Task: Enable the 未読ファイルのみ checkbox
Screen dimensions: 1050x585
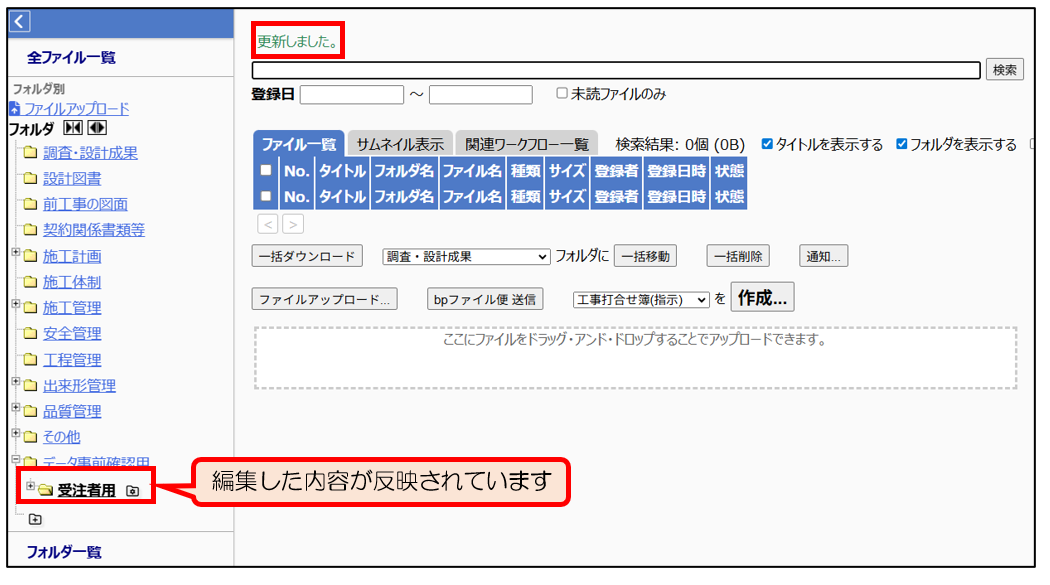Action: click(x=562, y=94)
